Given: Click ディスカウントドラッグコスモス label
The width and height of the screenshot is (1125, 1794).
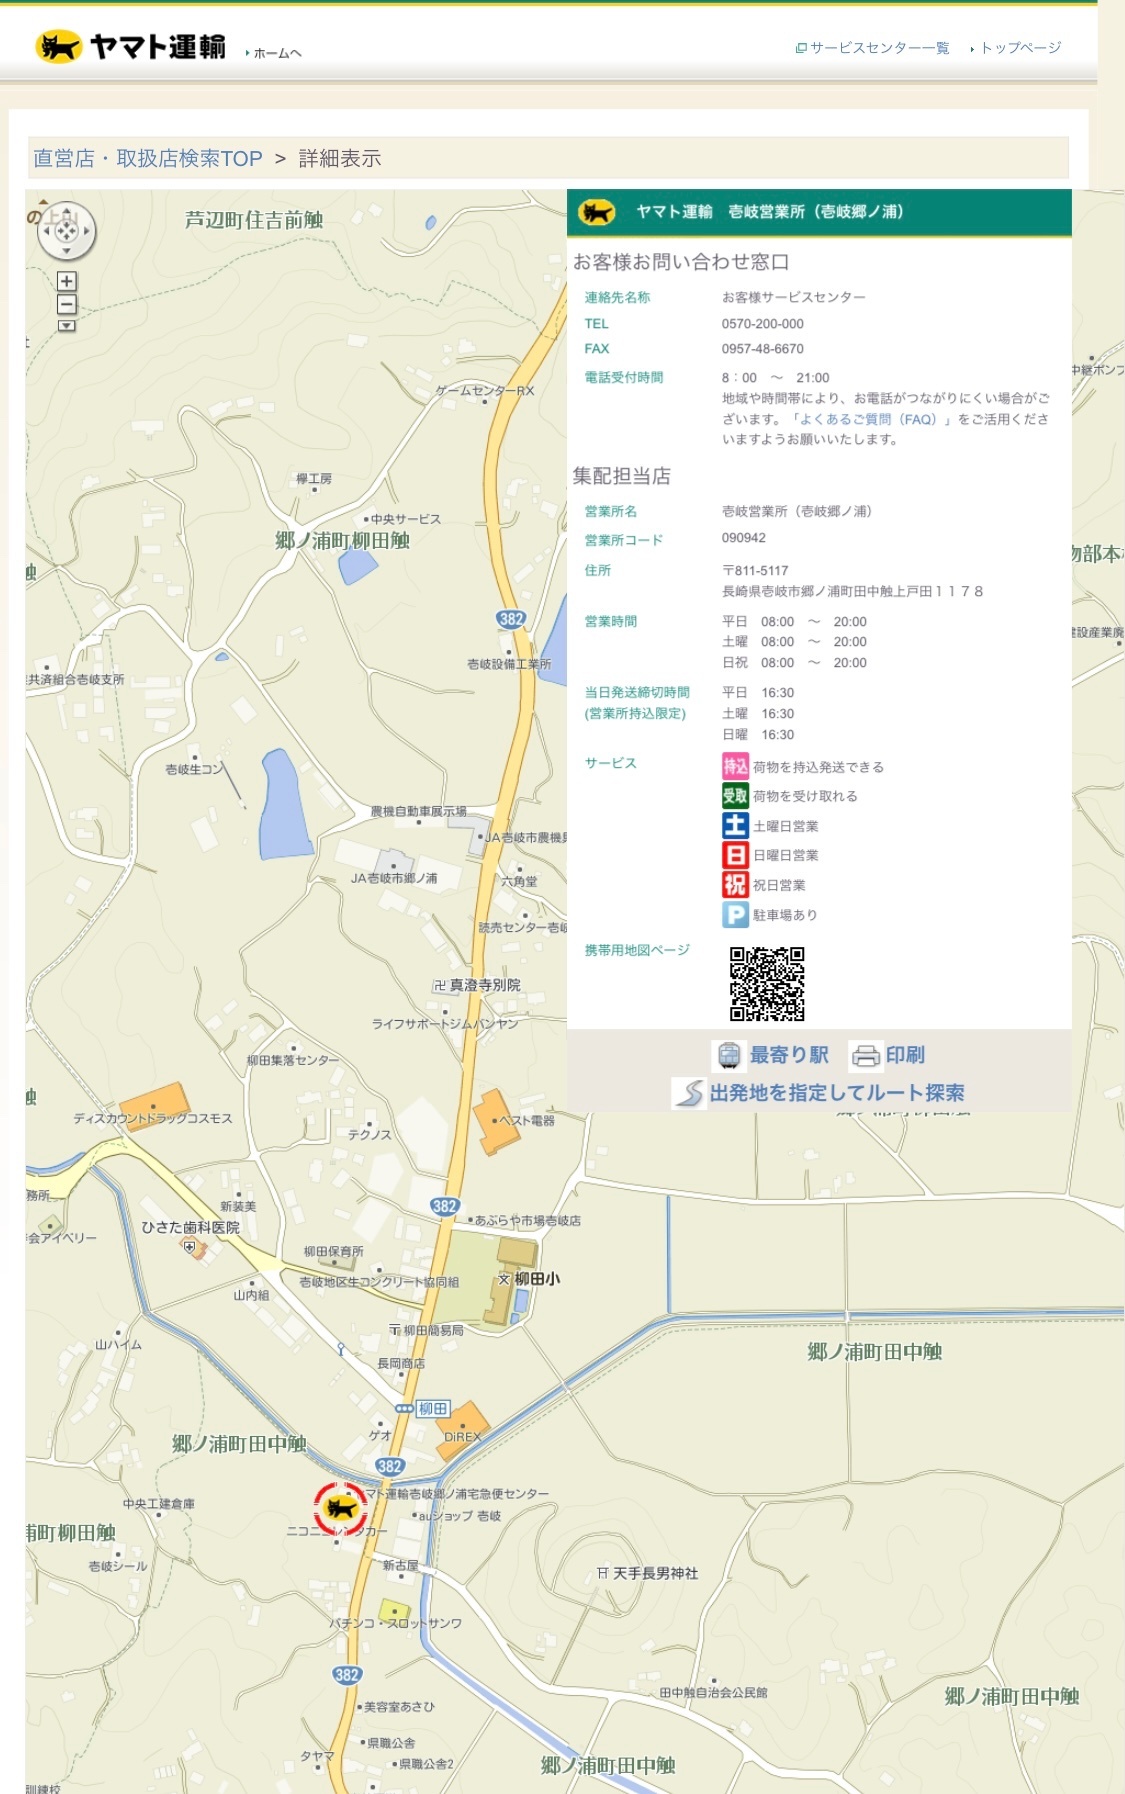Looking at the screenshot, I should point(153,1118).
